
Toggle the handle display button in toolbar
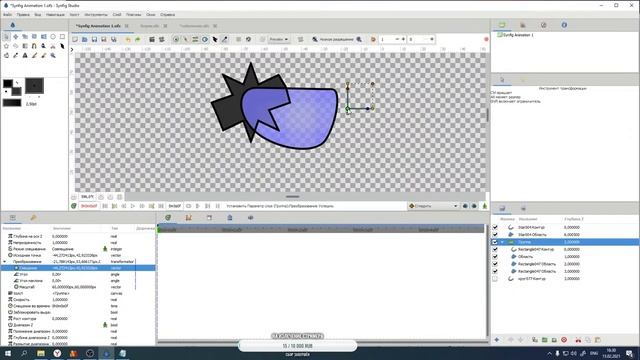[x=176, y=40]
